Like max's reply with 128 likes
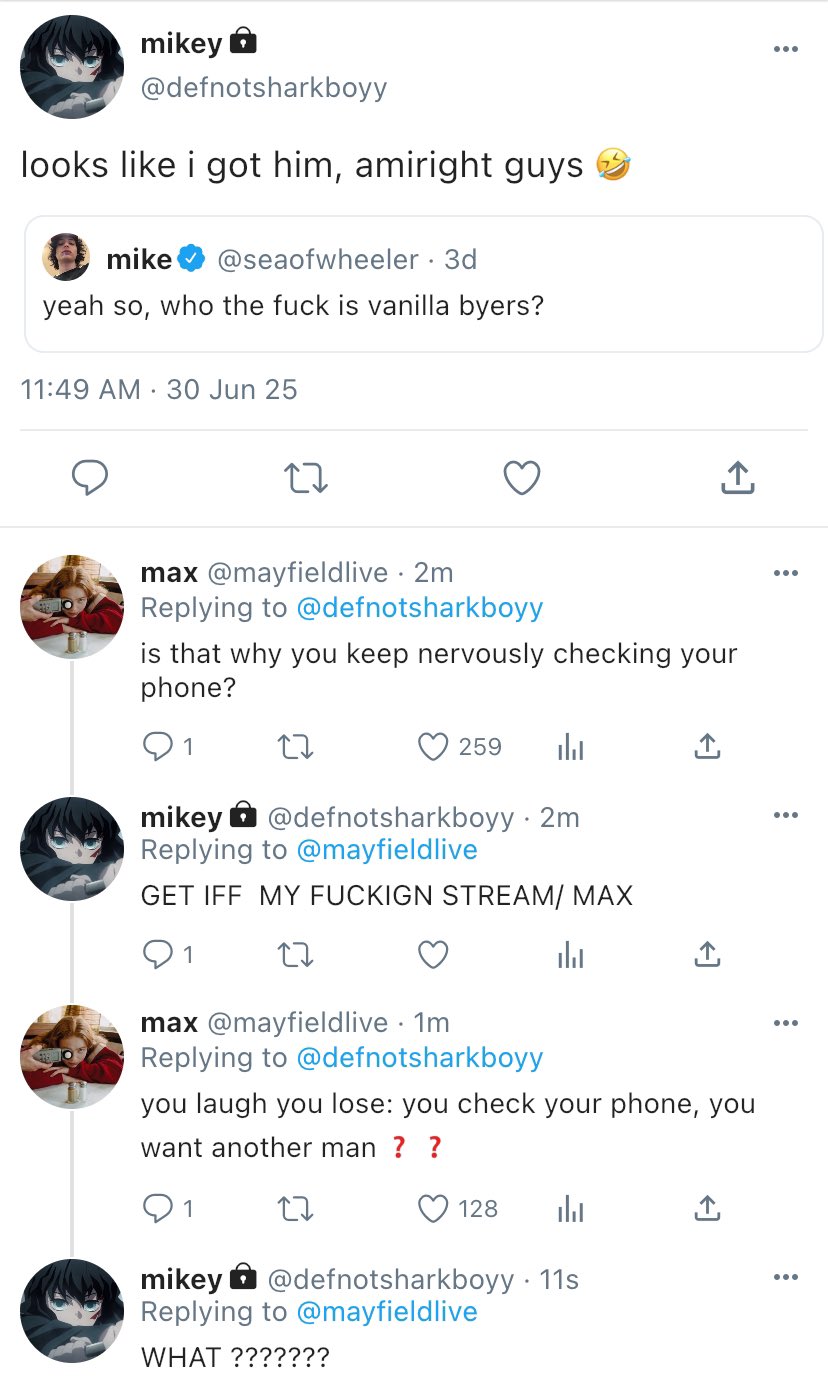 point(433,1209)
